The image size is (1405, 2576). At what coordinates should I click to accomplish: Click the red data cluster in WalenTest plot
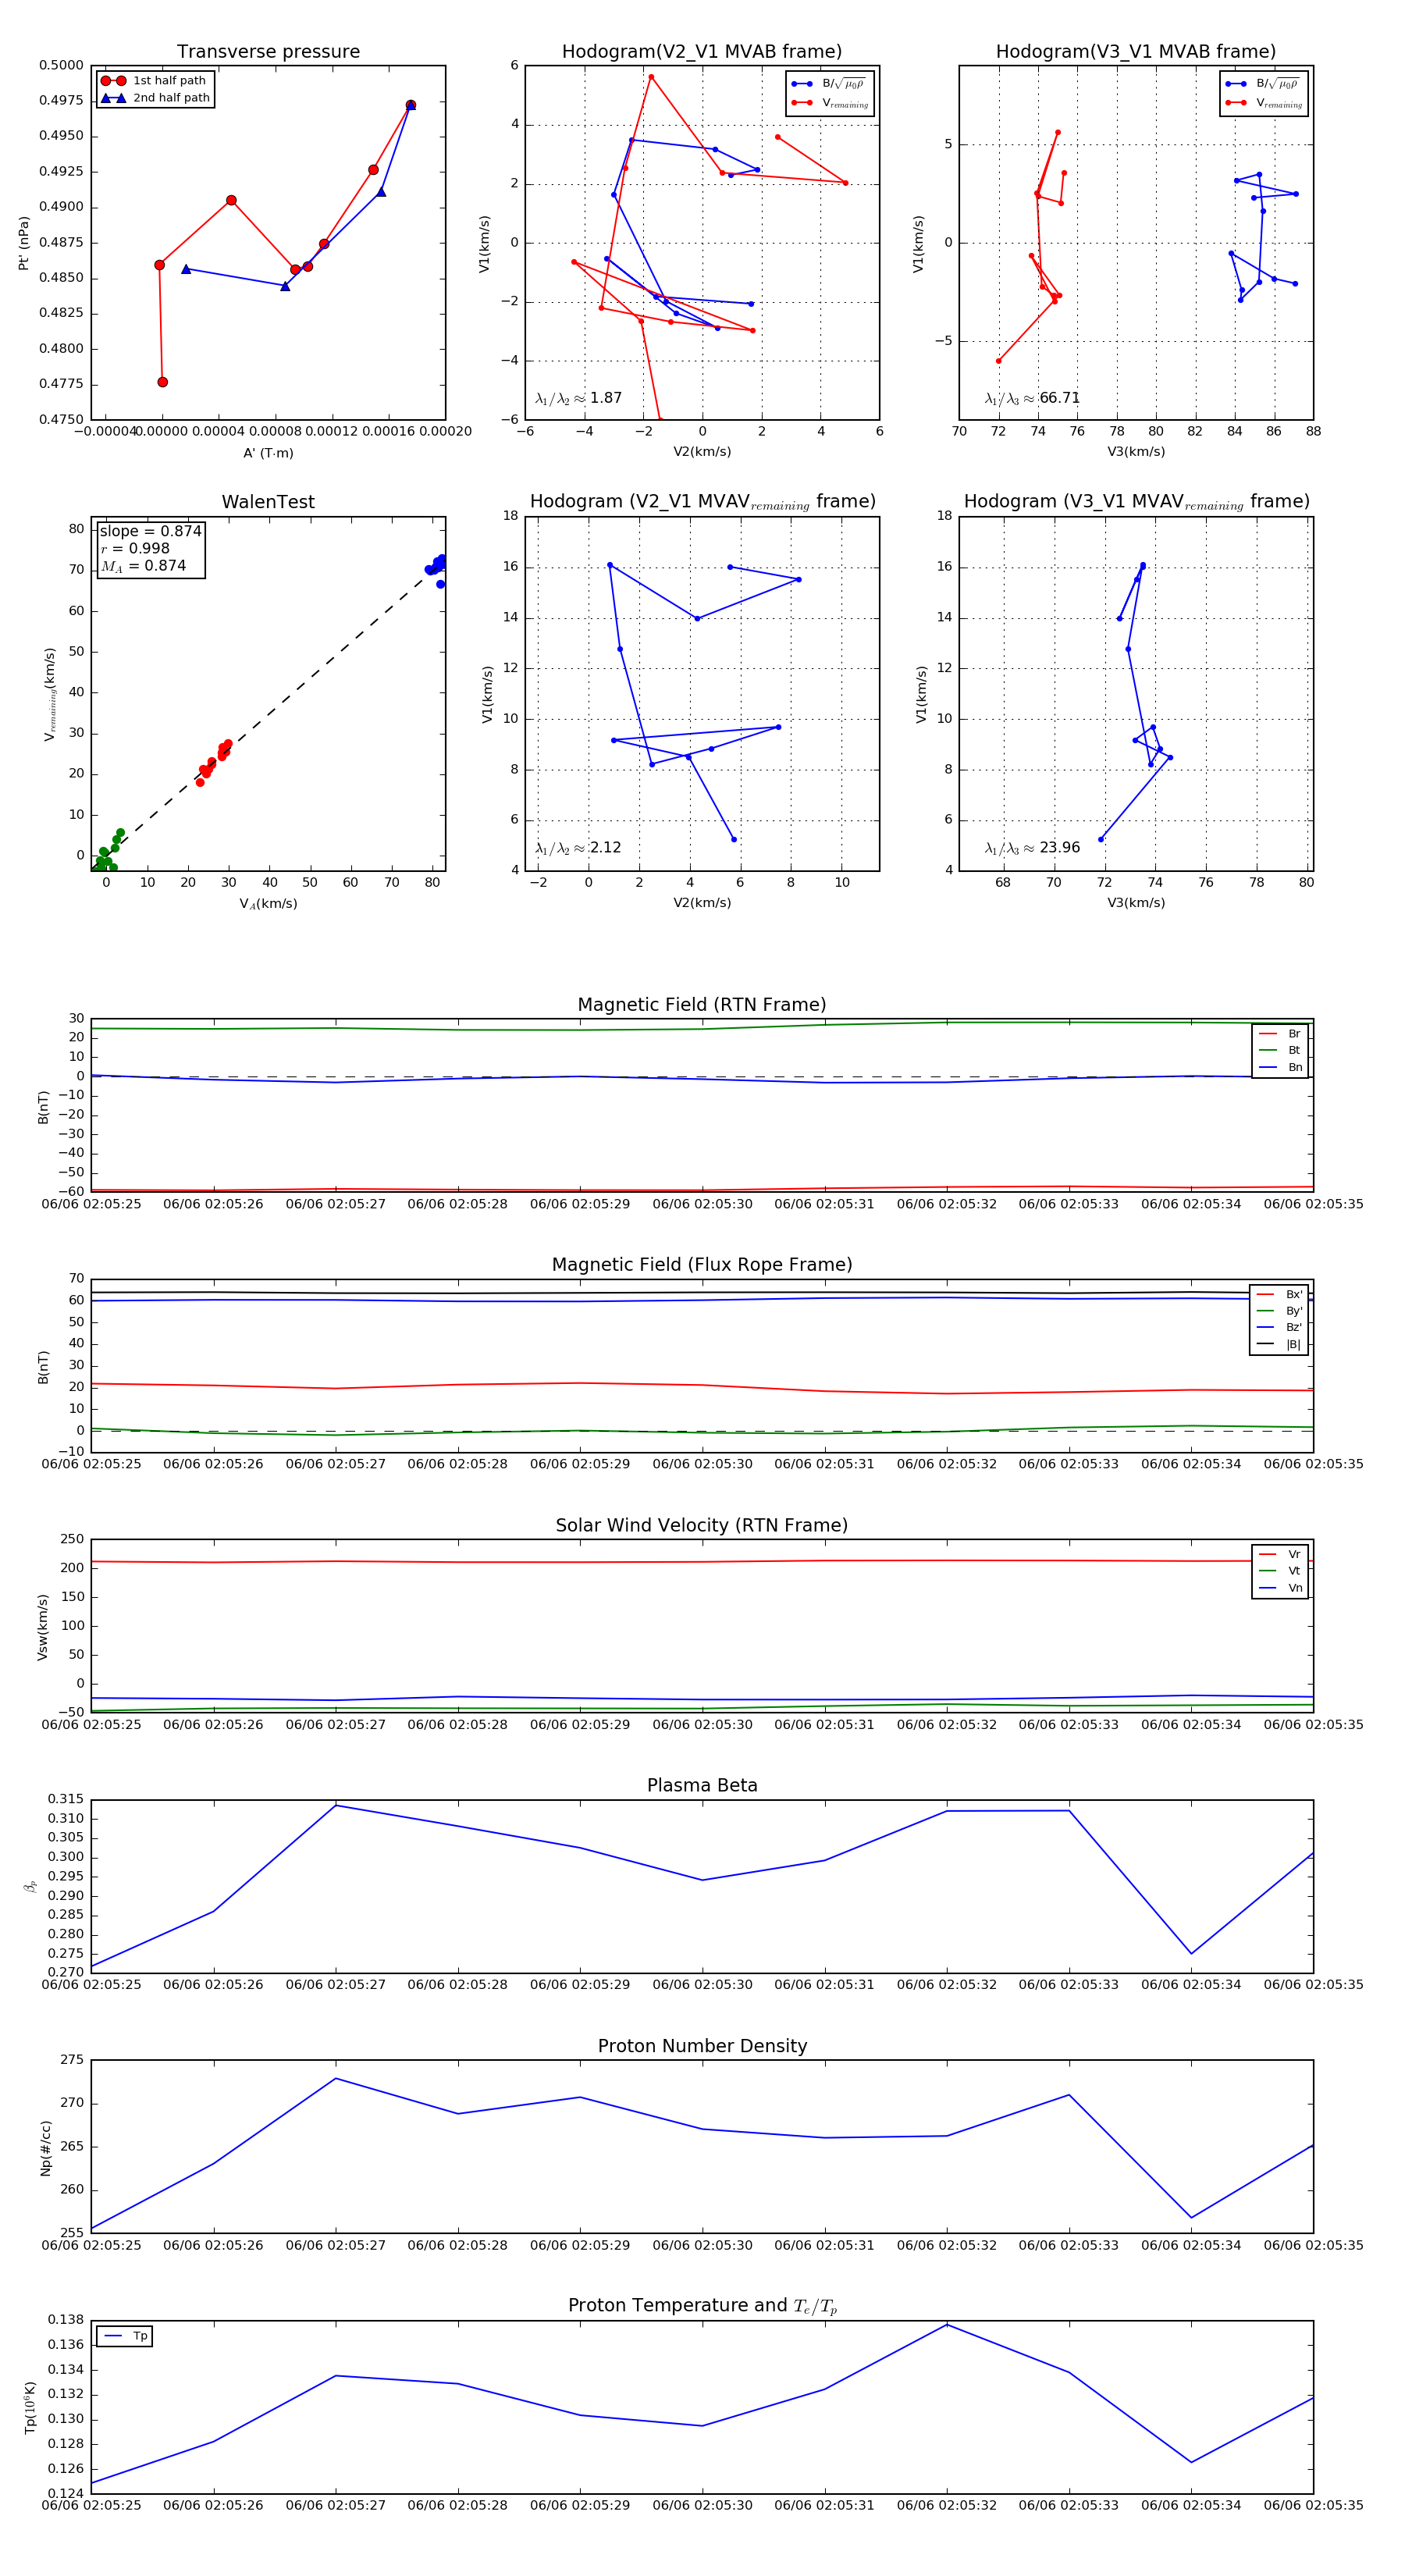[x=214, y=762]
